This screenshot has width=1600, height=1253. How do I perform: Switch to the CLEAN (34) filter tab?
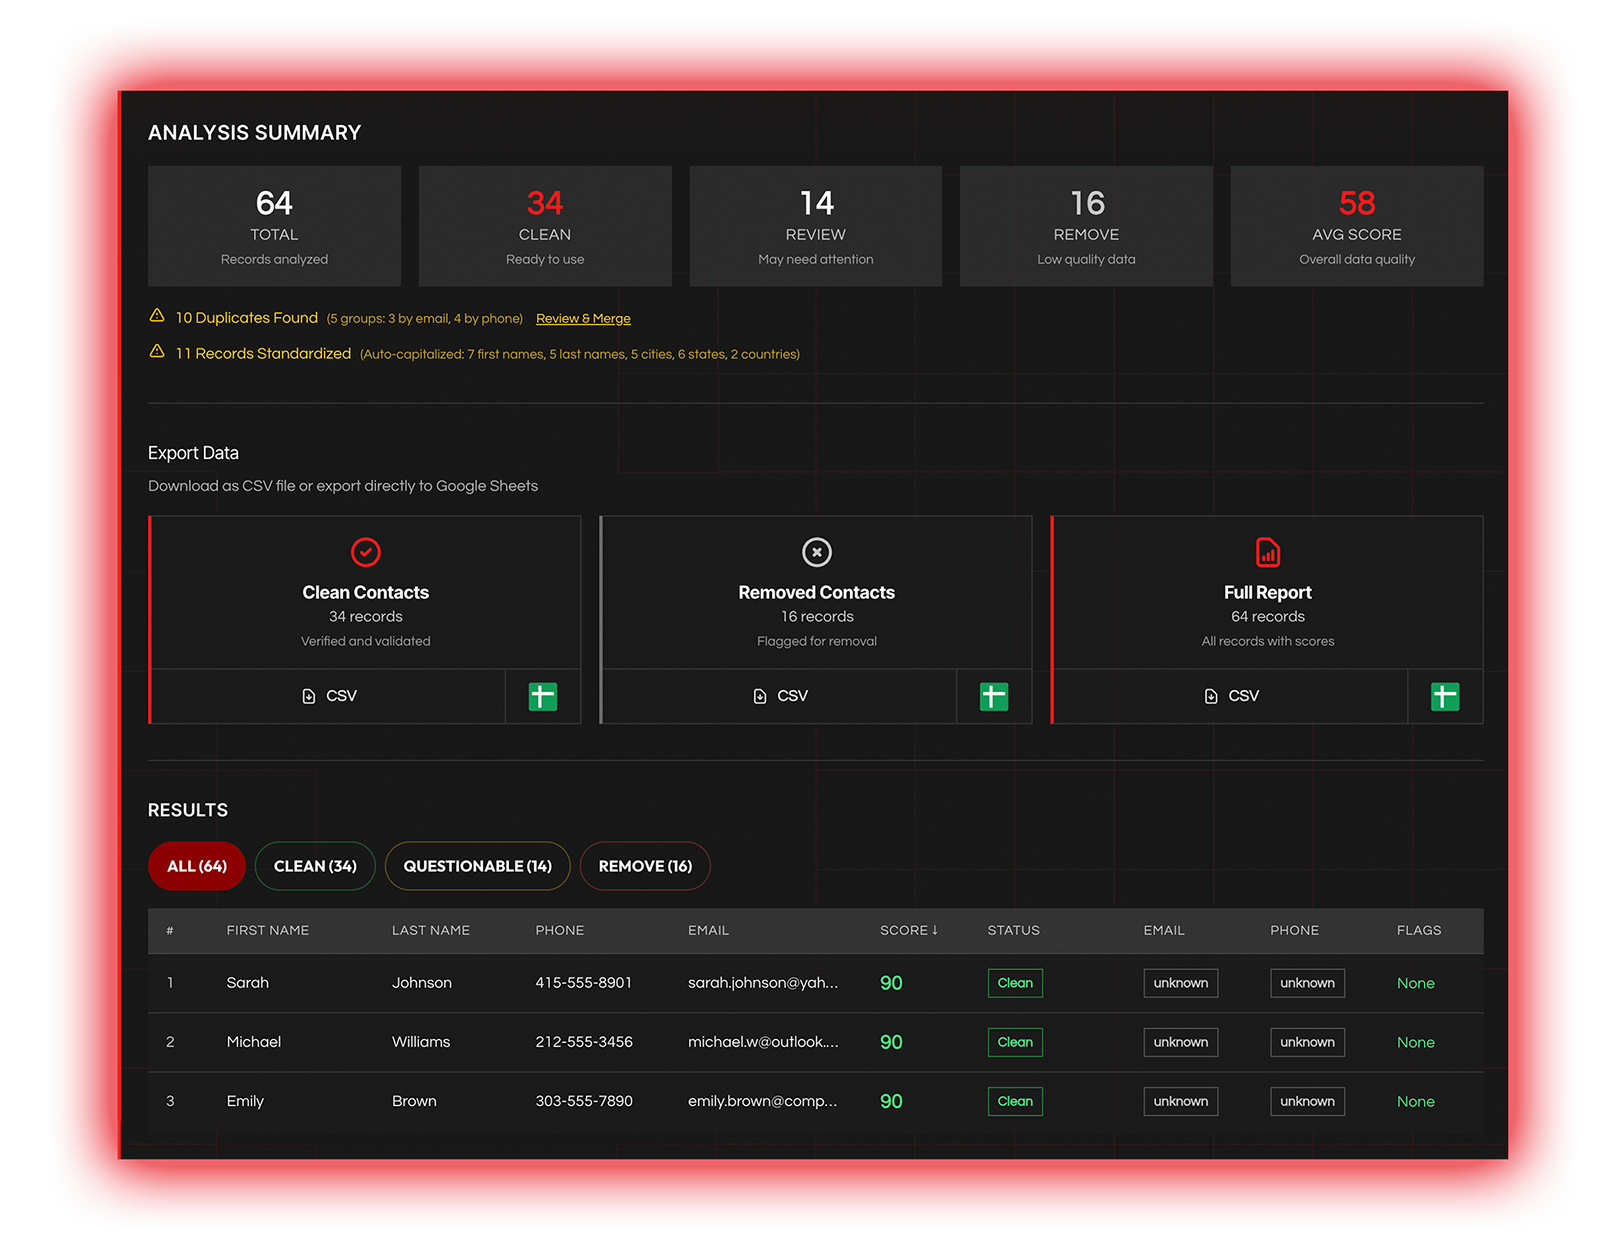(x=315, y=866)
